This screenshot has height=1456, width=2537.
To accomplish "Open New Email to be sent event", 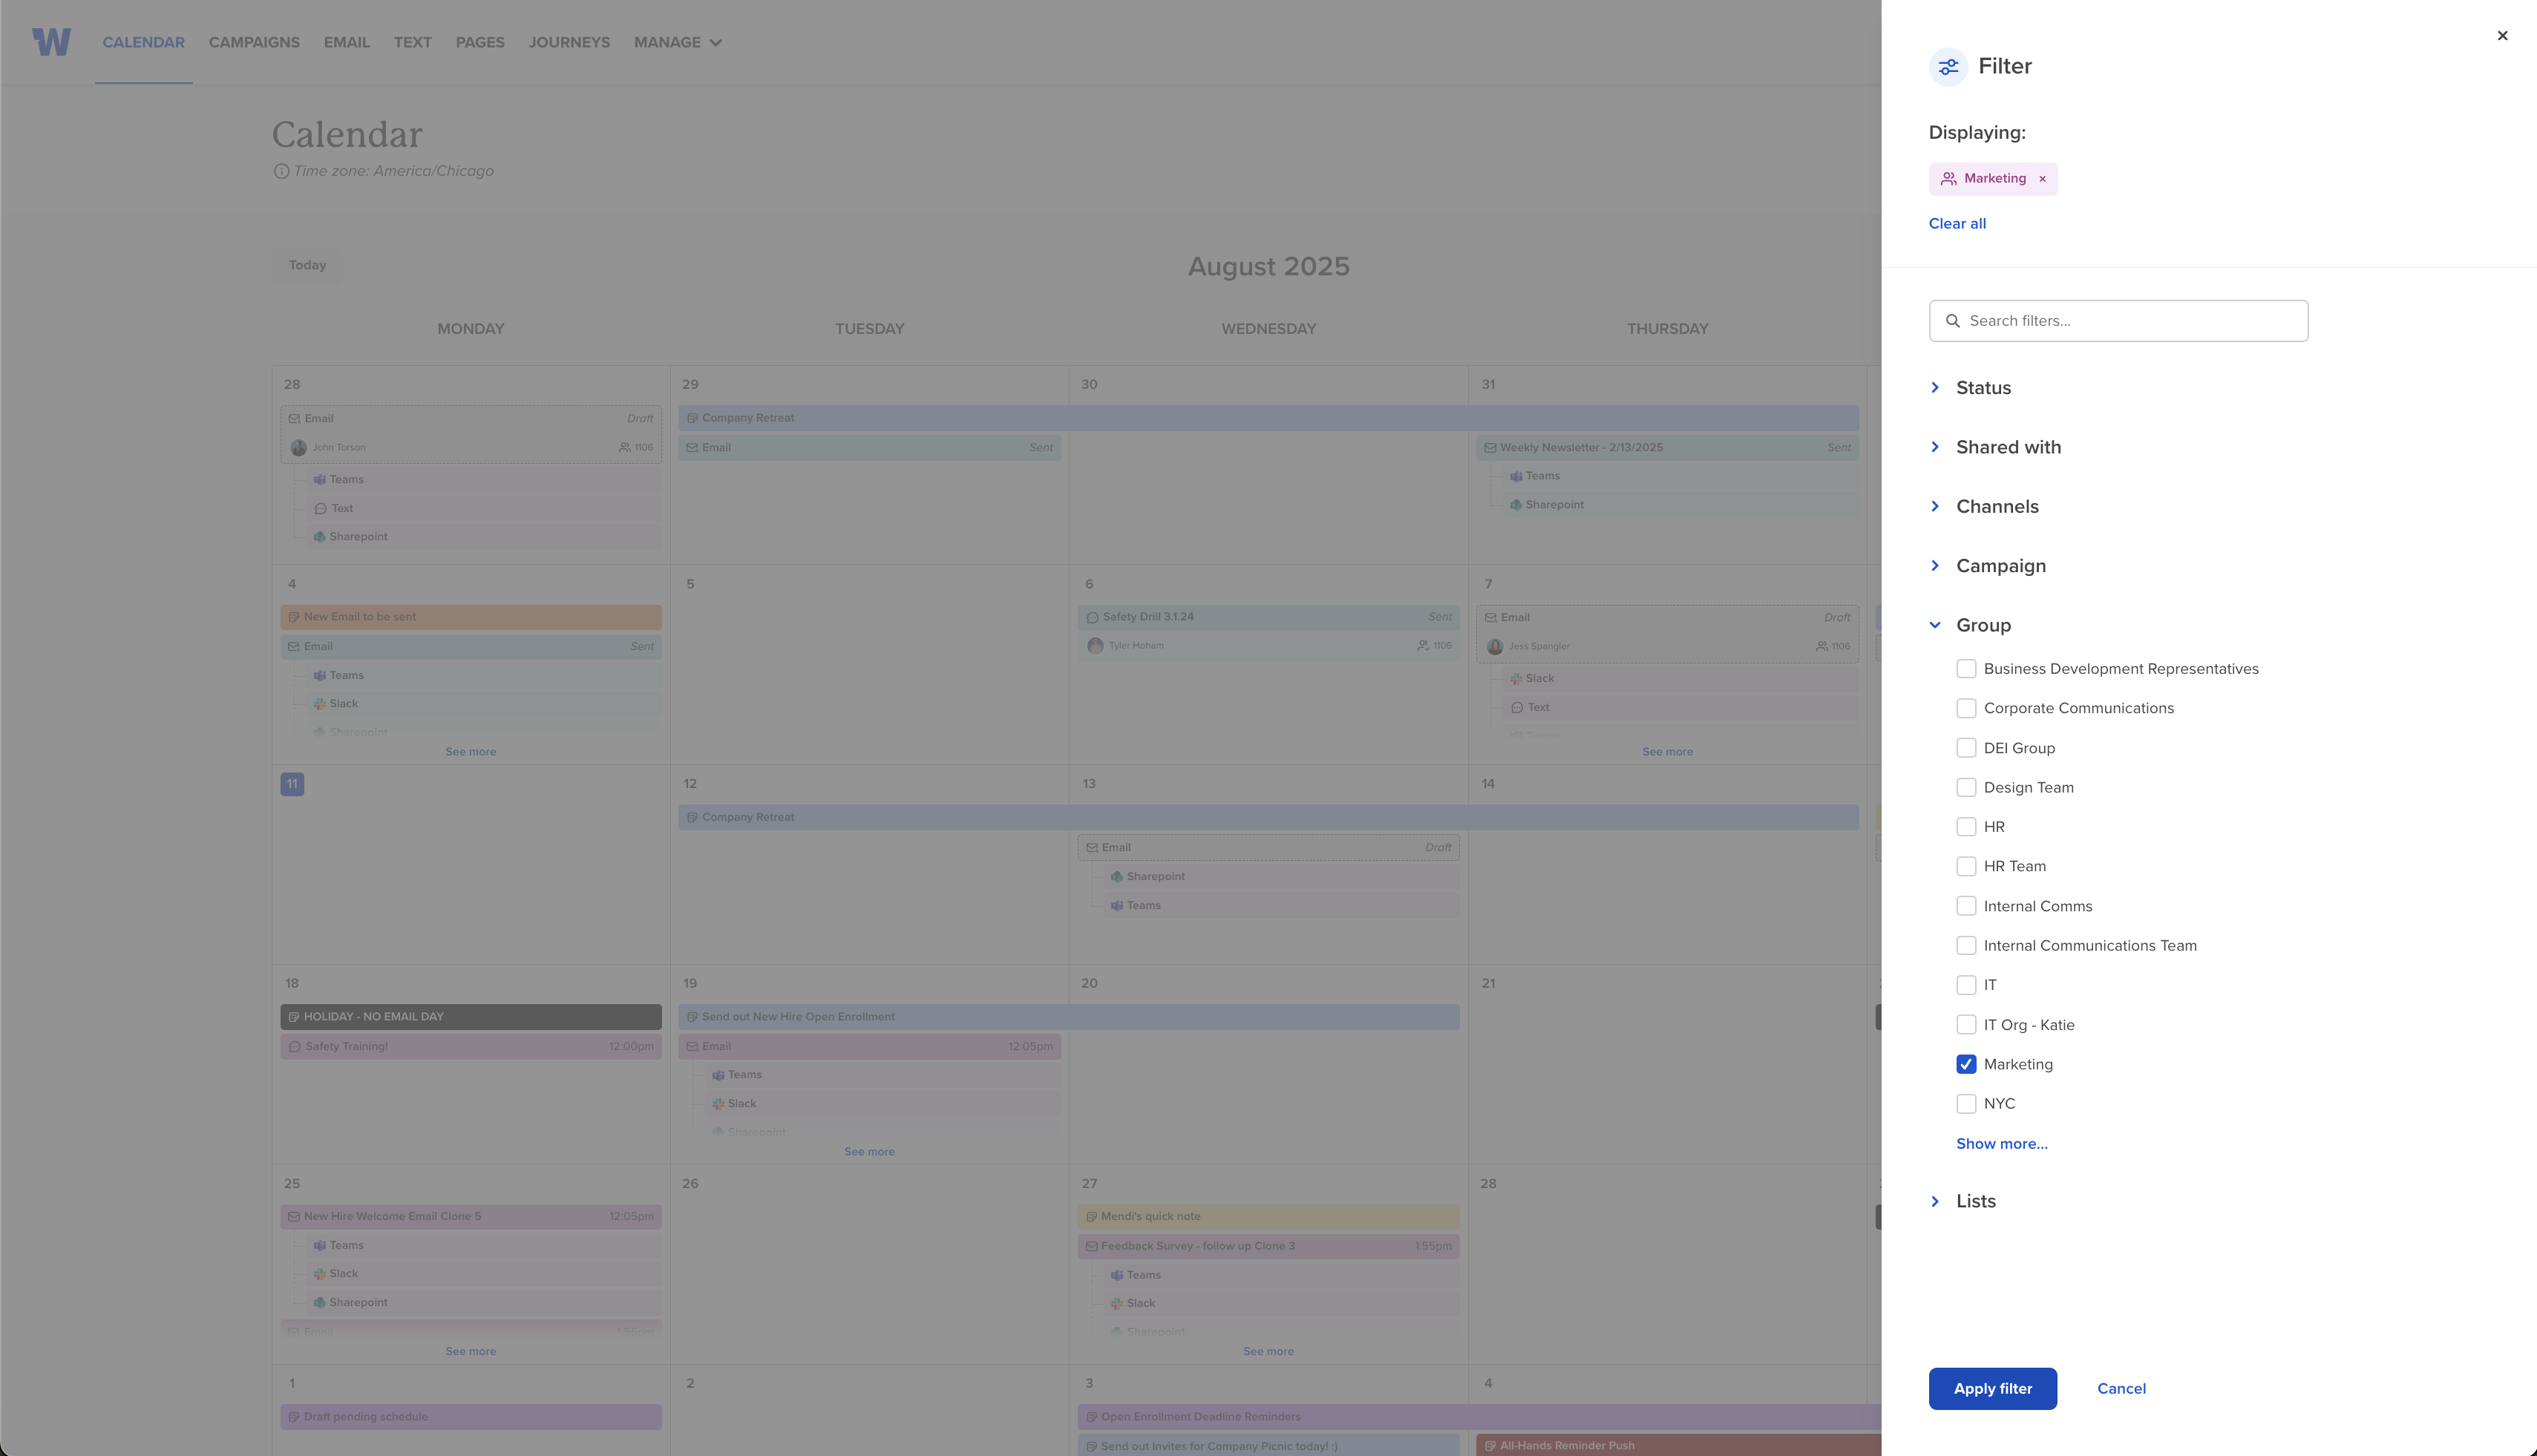I will coord(471,617).
